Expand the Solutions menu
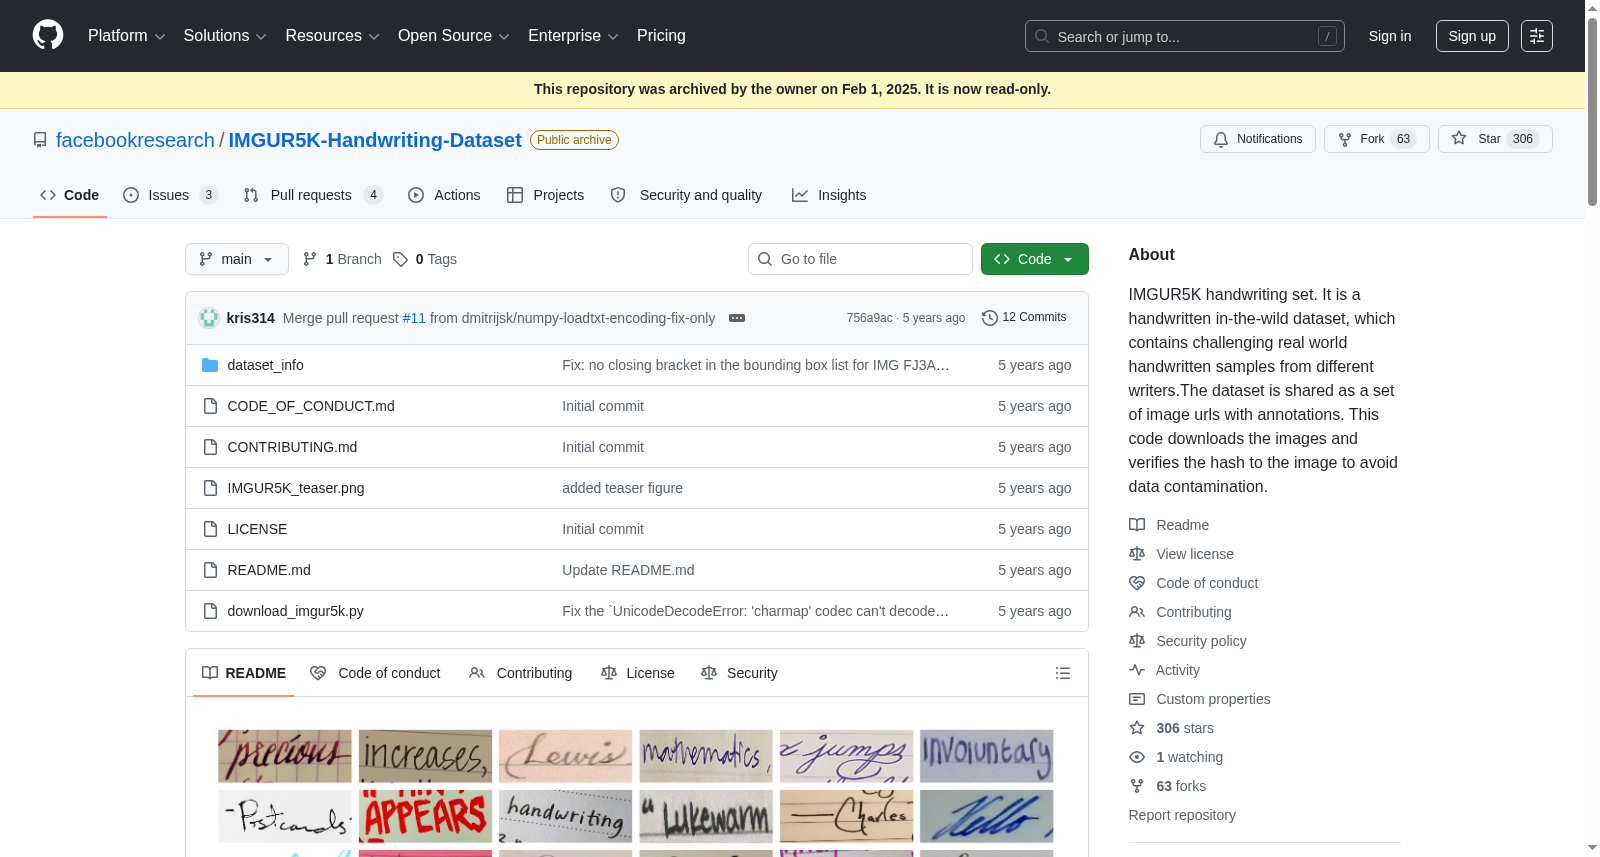 point(225,36)
